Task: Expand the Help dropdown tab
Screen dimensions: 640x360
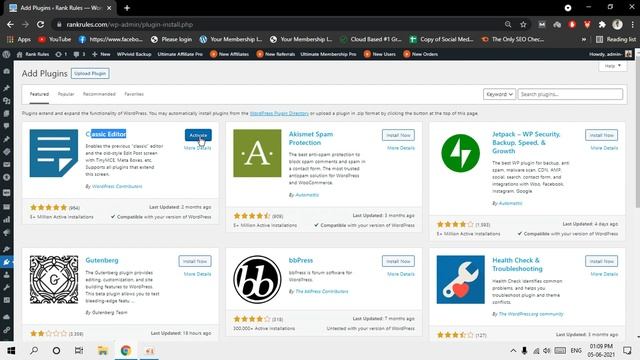Action: (x=613, y=66)
